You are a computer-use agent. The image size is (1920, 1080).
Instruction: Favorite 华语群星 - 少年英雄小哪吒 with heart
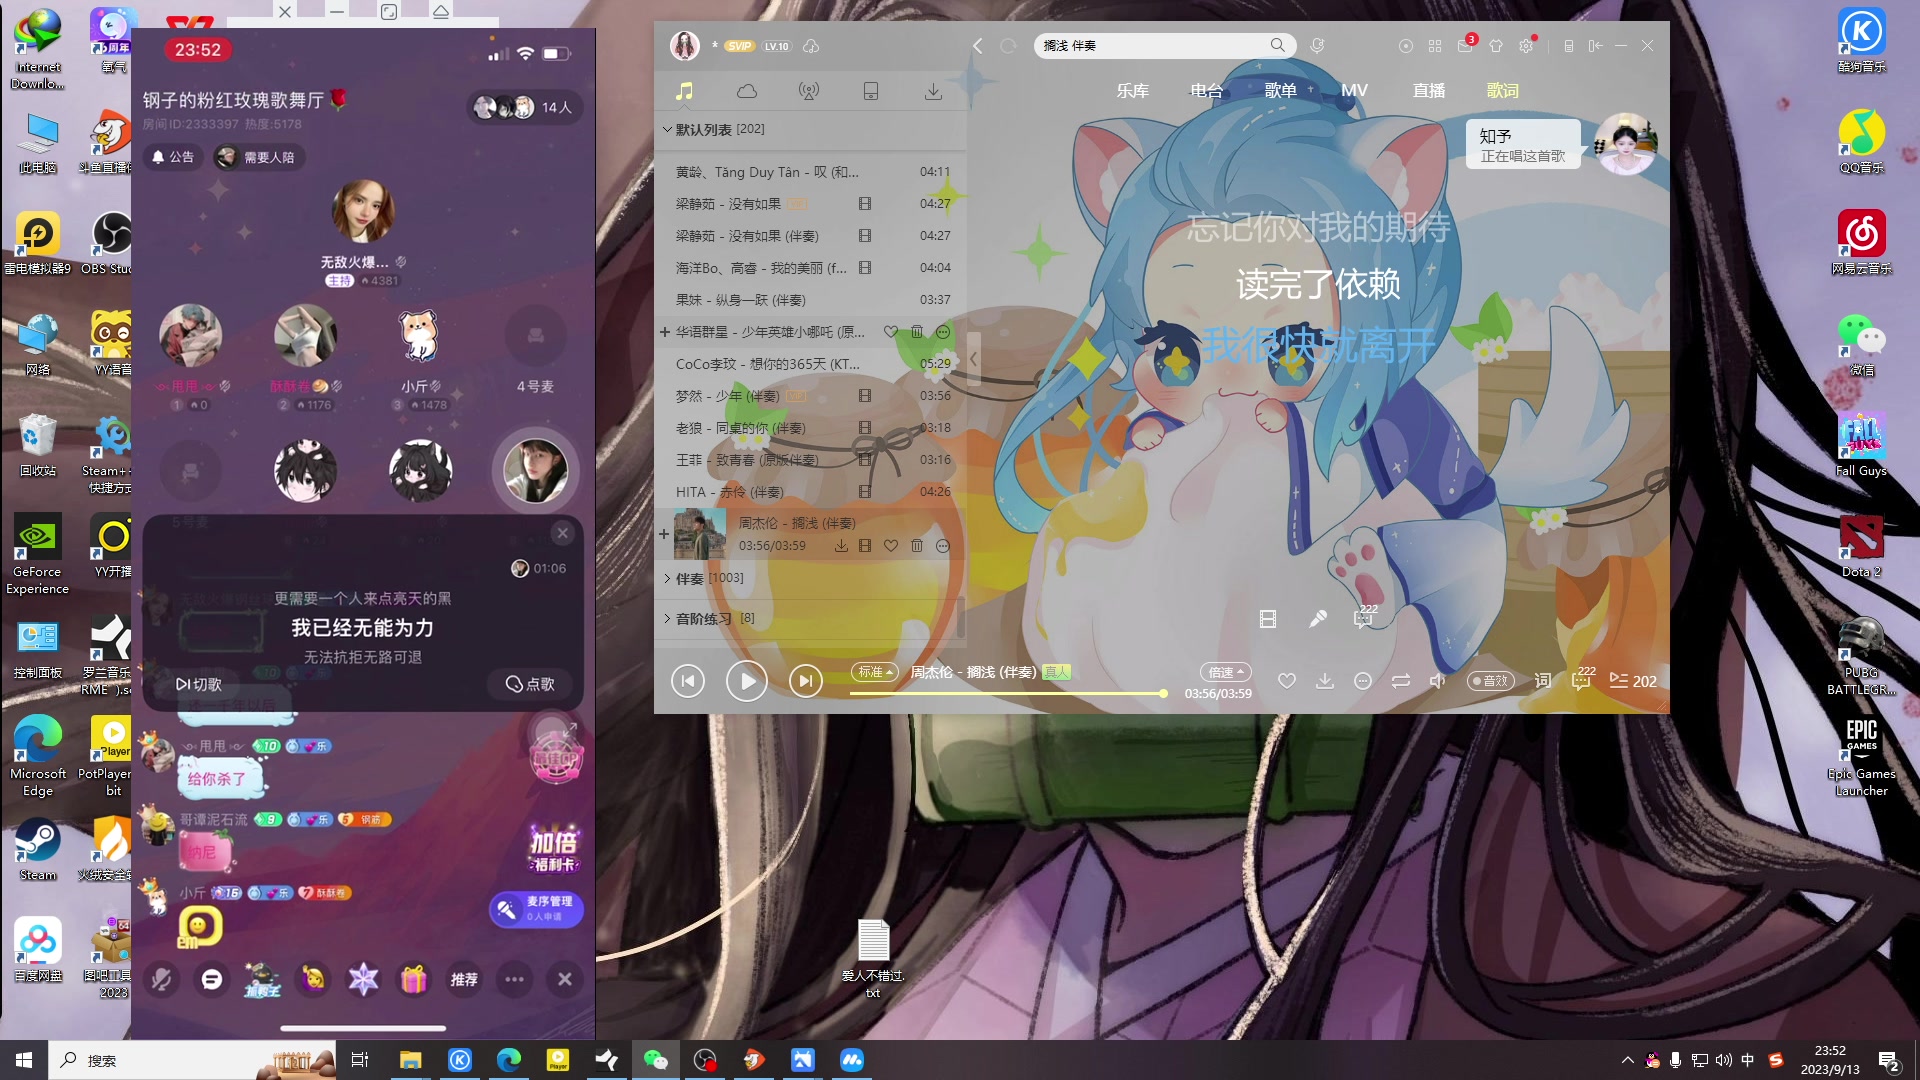click(890, 332)
